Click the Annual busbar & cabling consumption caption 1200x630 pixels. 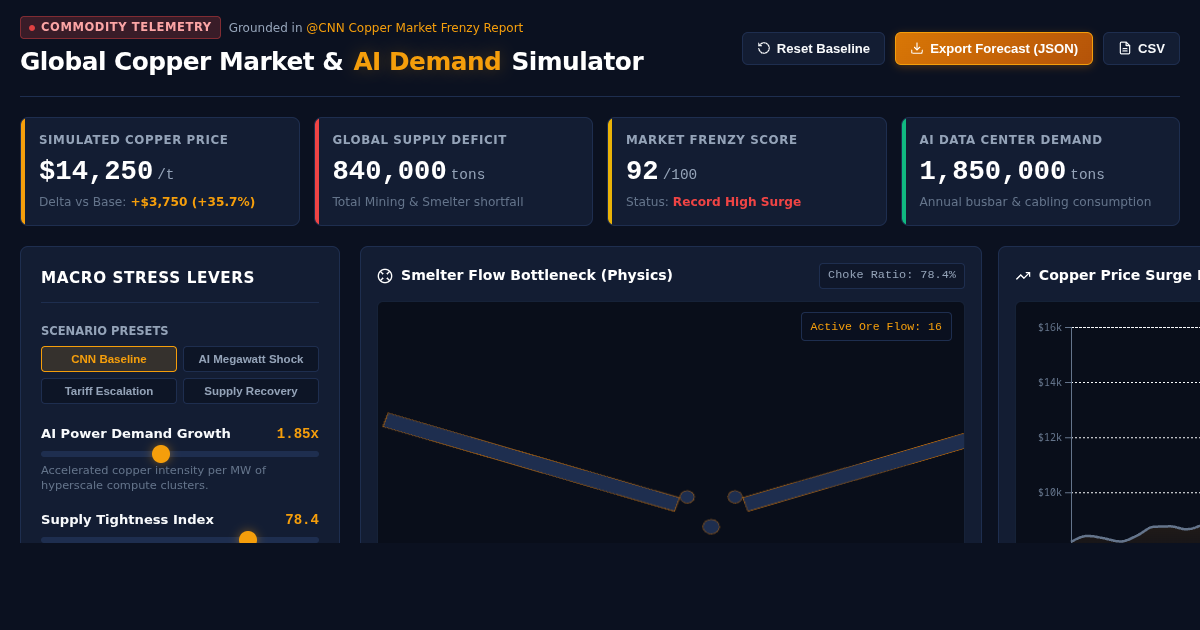[1035, 202]
